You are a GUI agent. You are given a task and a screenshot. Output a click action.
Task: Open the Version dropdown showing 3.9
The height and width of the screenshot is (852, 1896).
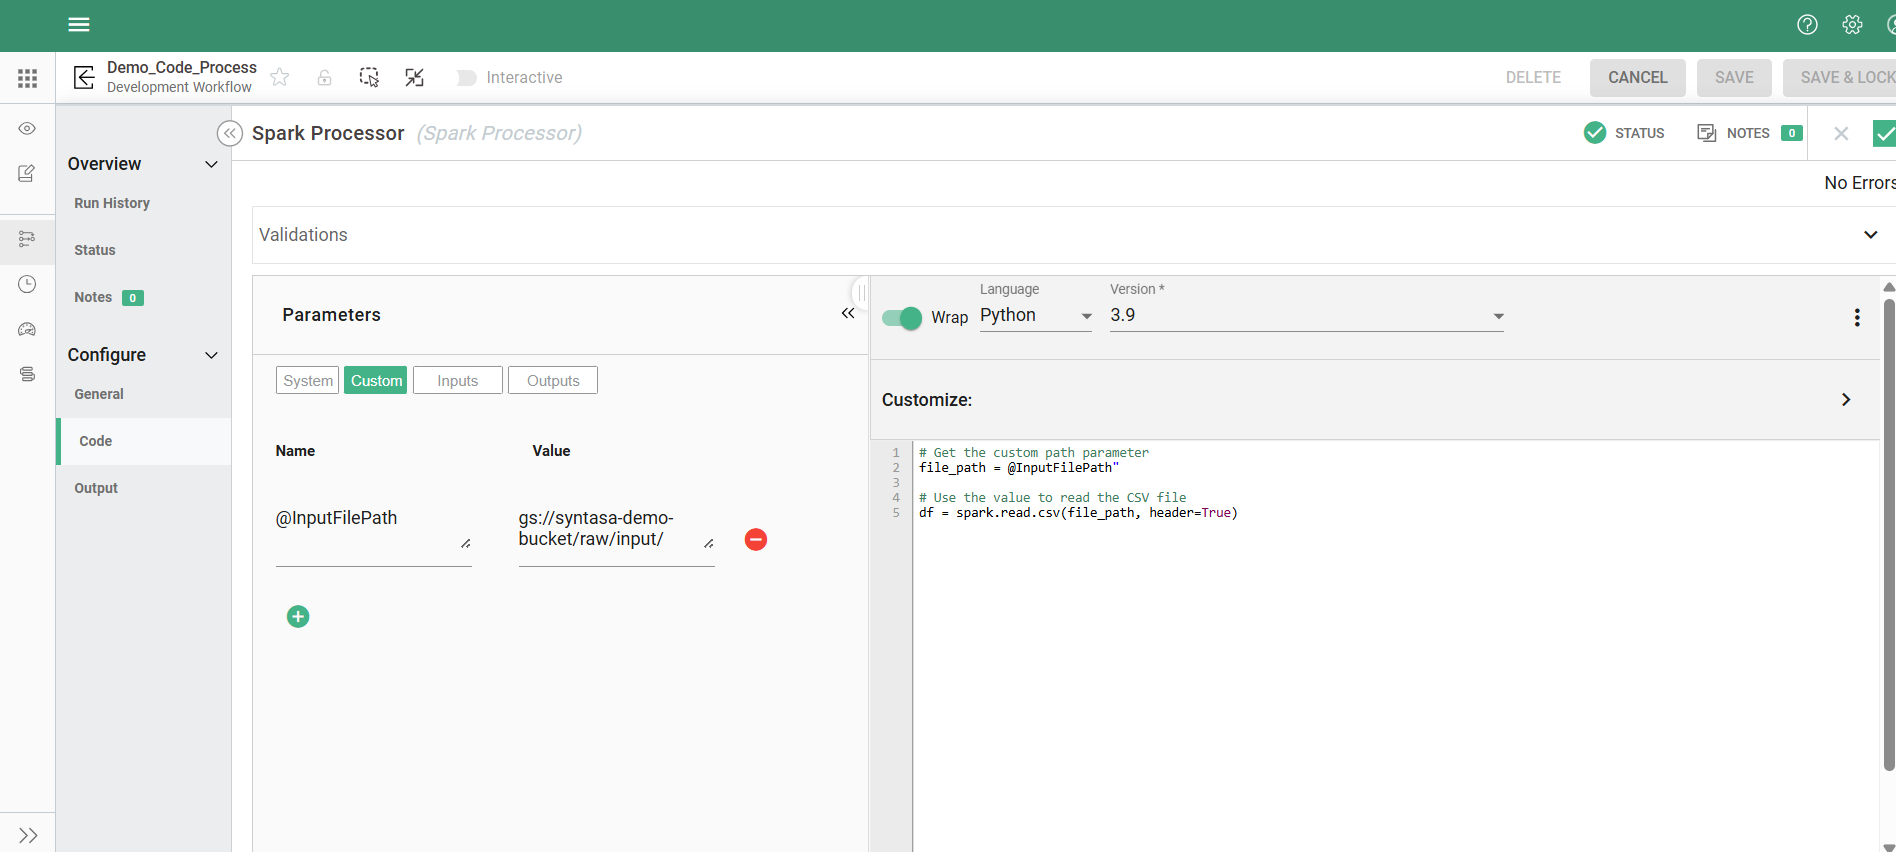tap(1306, 316)
